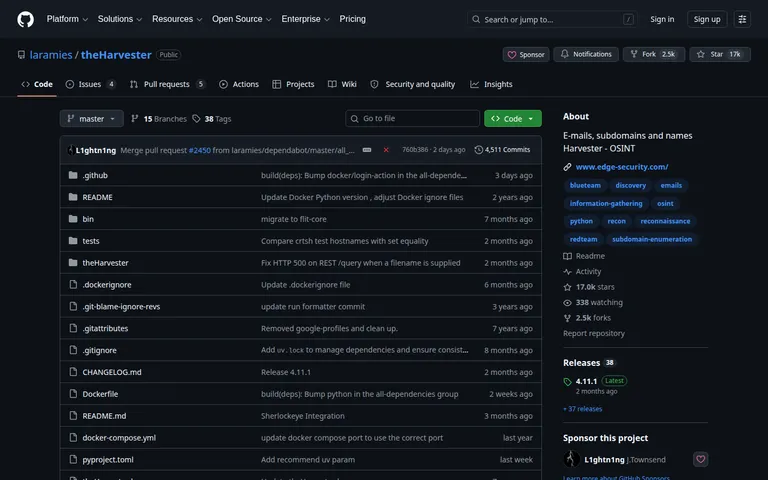Click the .github folder icon
Viewport: 768px width, 480px height.
click(x=73, y=175)
